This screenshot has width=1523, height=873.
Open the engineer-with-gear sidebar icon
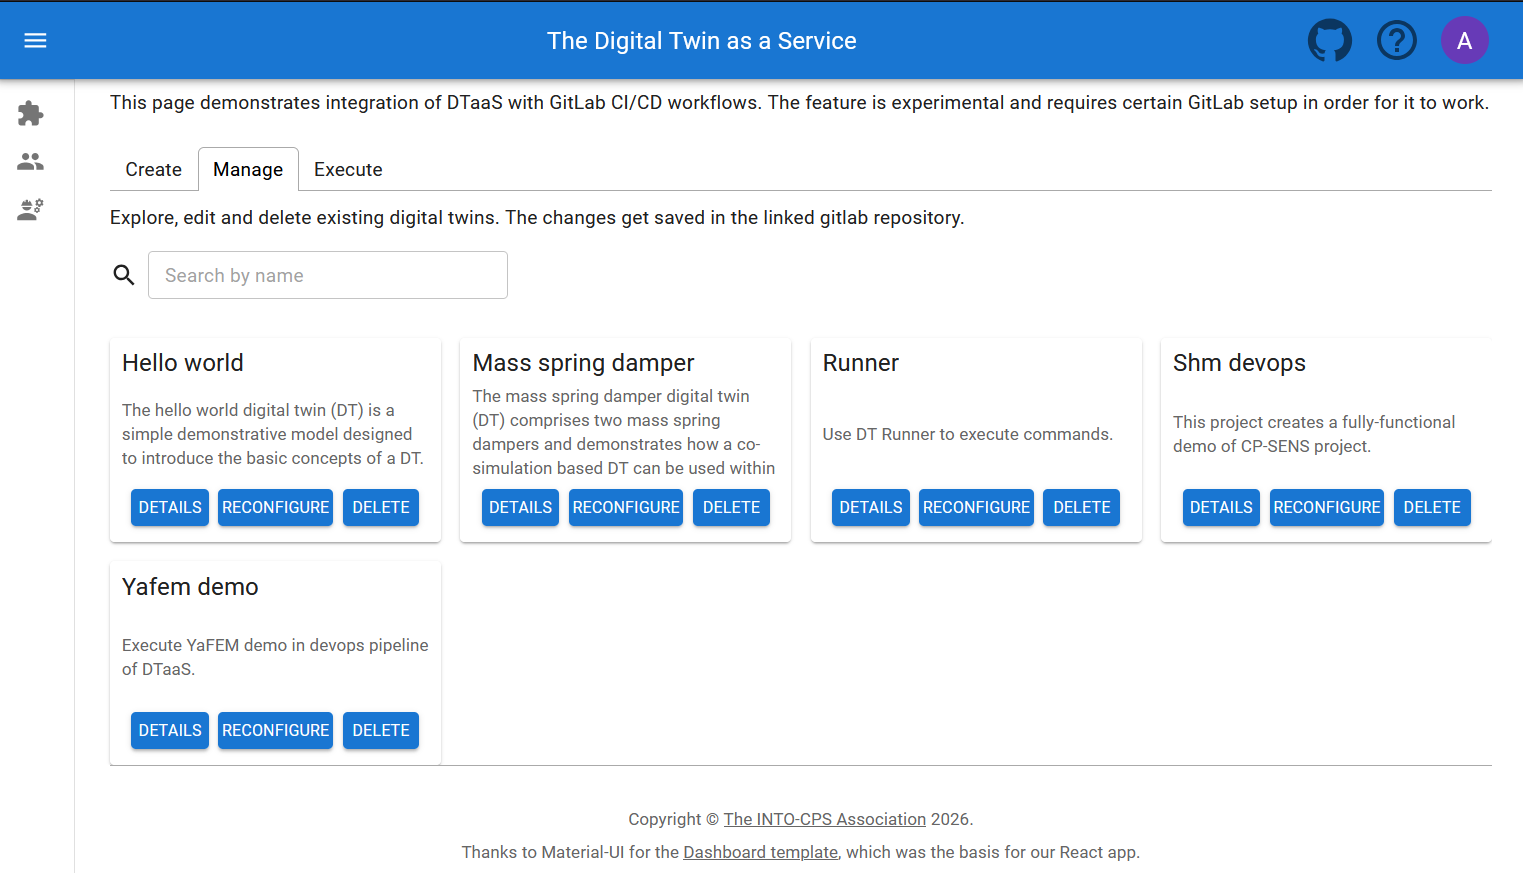coord(30,209)
